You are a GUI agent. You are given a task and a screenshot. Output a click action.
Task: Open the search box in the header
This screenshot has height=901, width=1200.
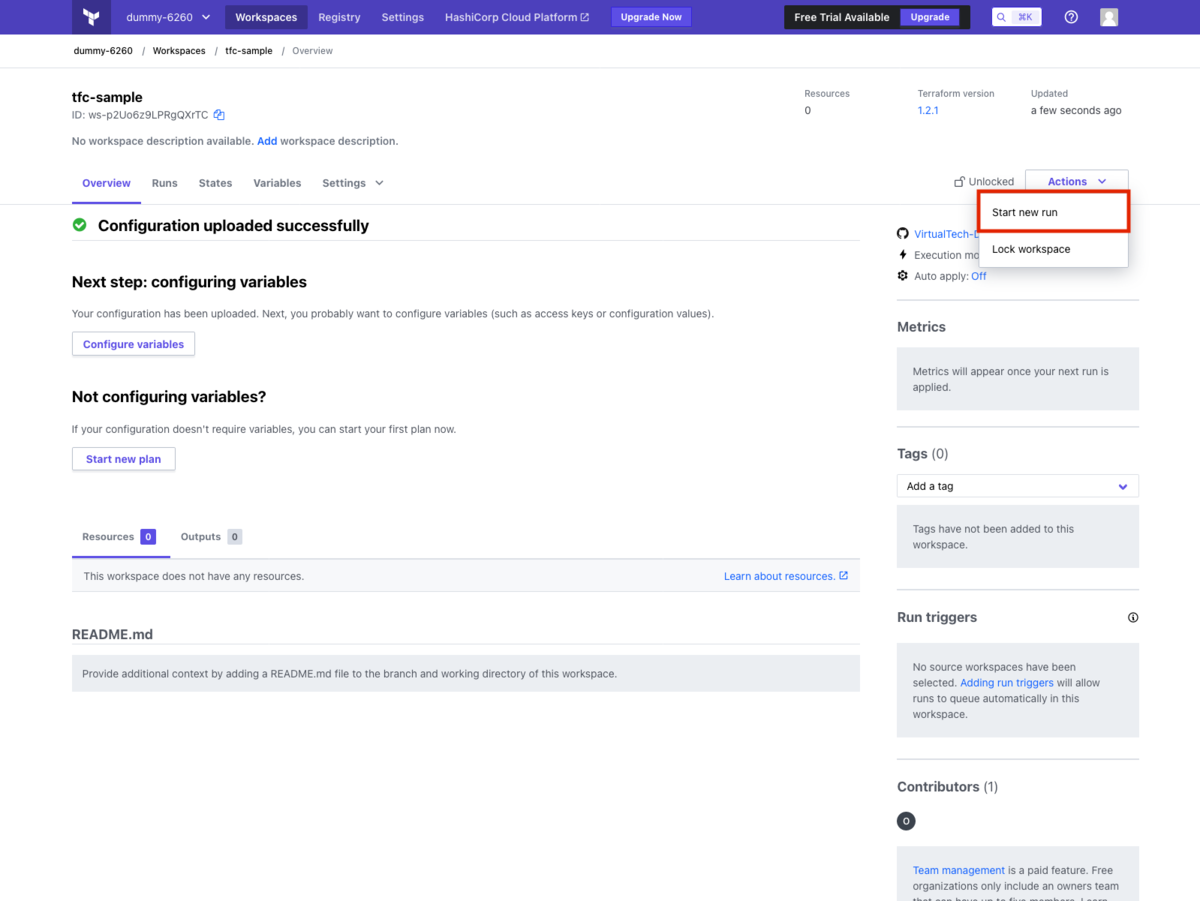click(x=1016, y=17)
